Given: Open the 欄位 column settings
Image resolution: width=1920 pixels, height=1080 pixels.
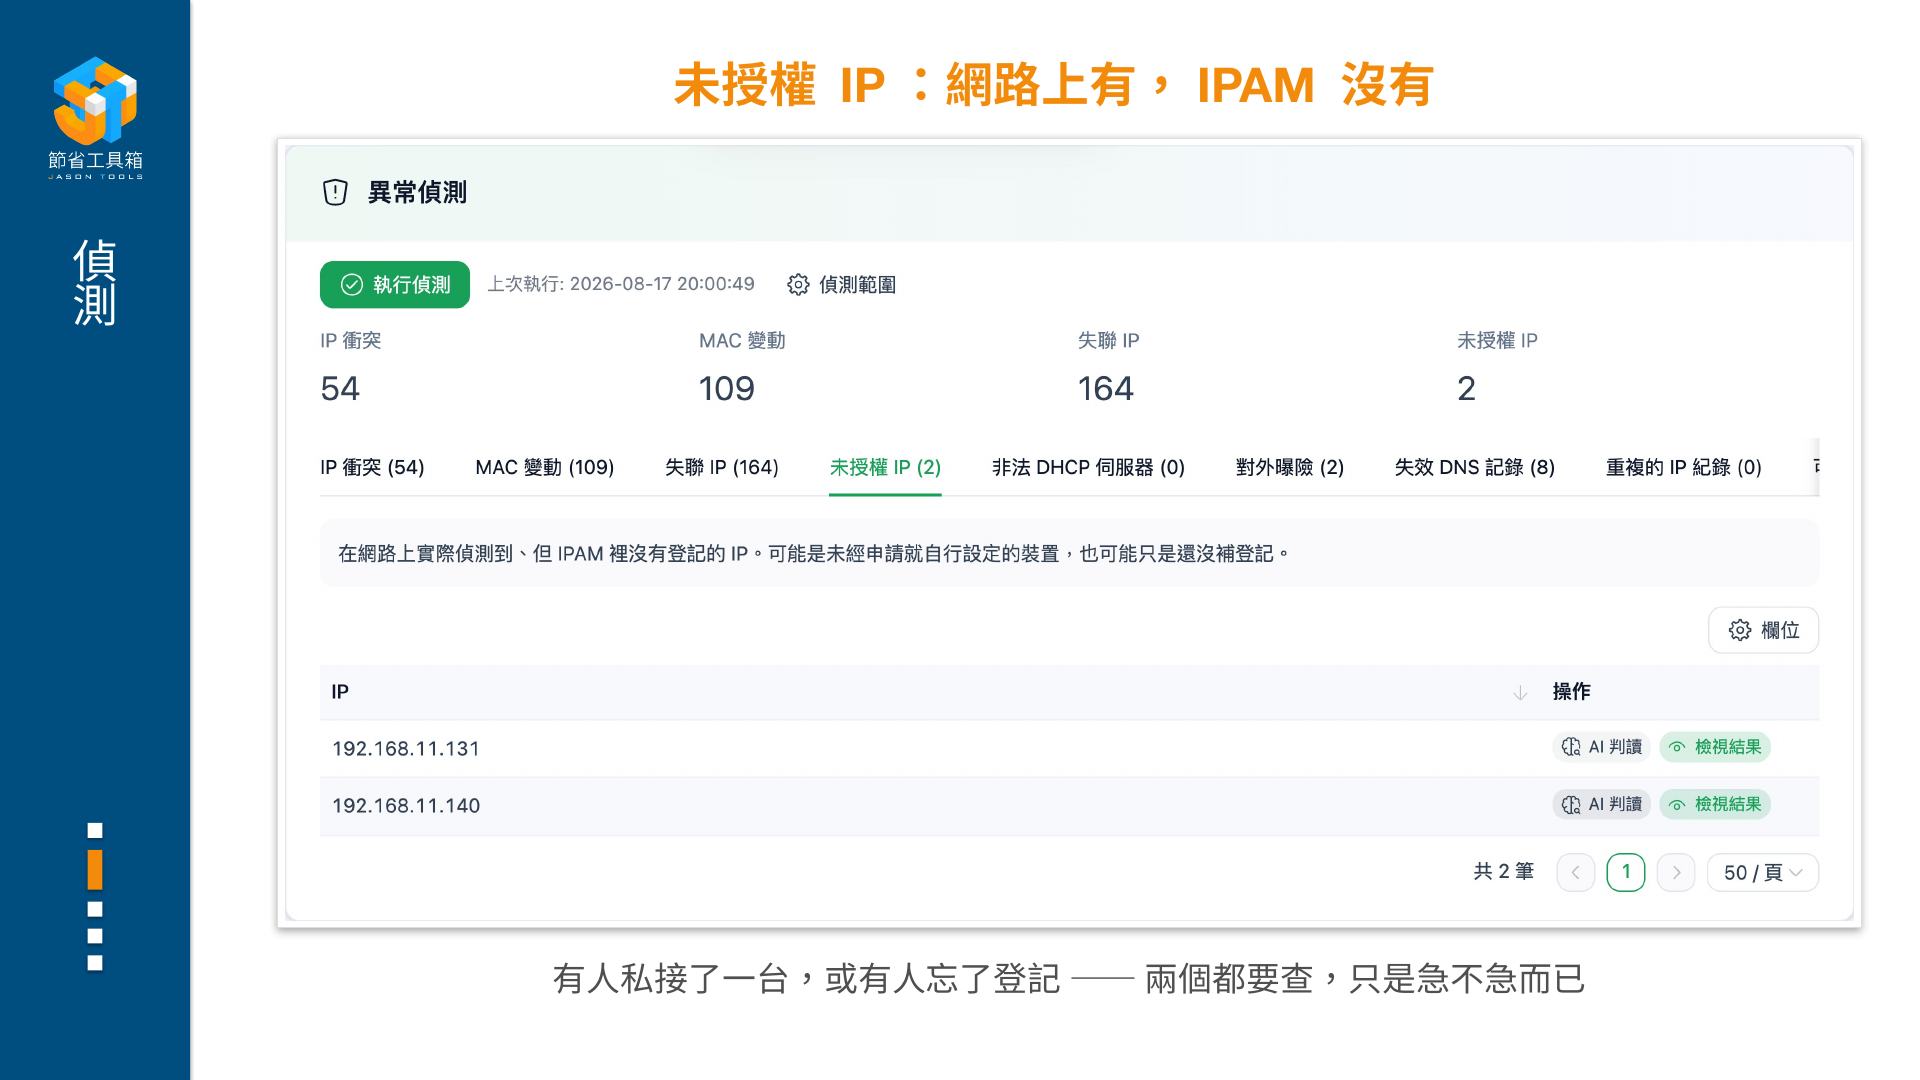Looking at the screenshot, I should coord(1763,630).
